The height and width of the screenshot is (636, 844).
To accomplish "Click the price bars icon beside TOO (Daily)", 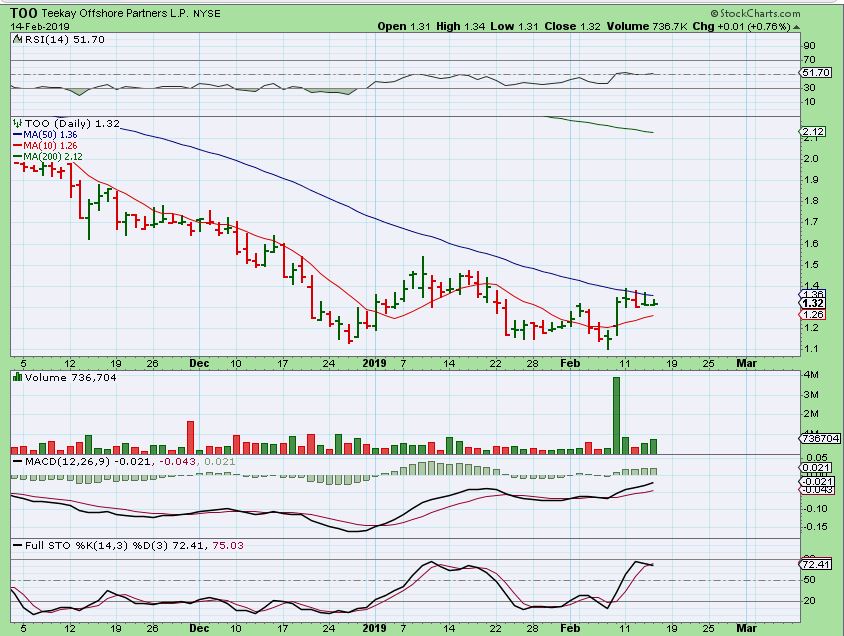I will (18, 123).
